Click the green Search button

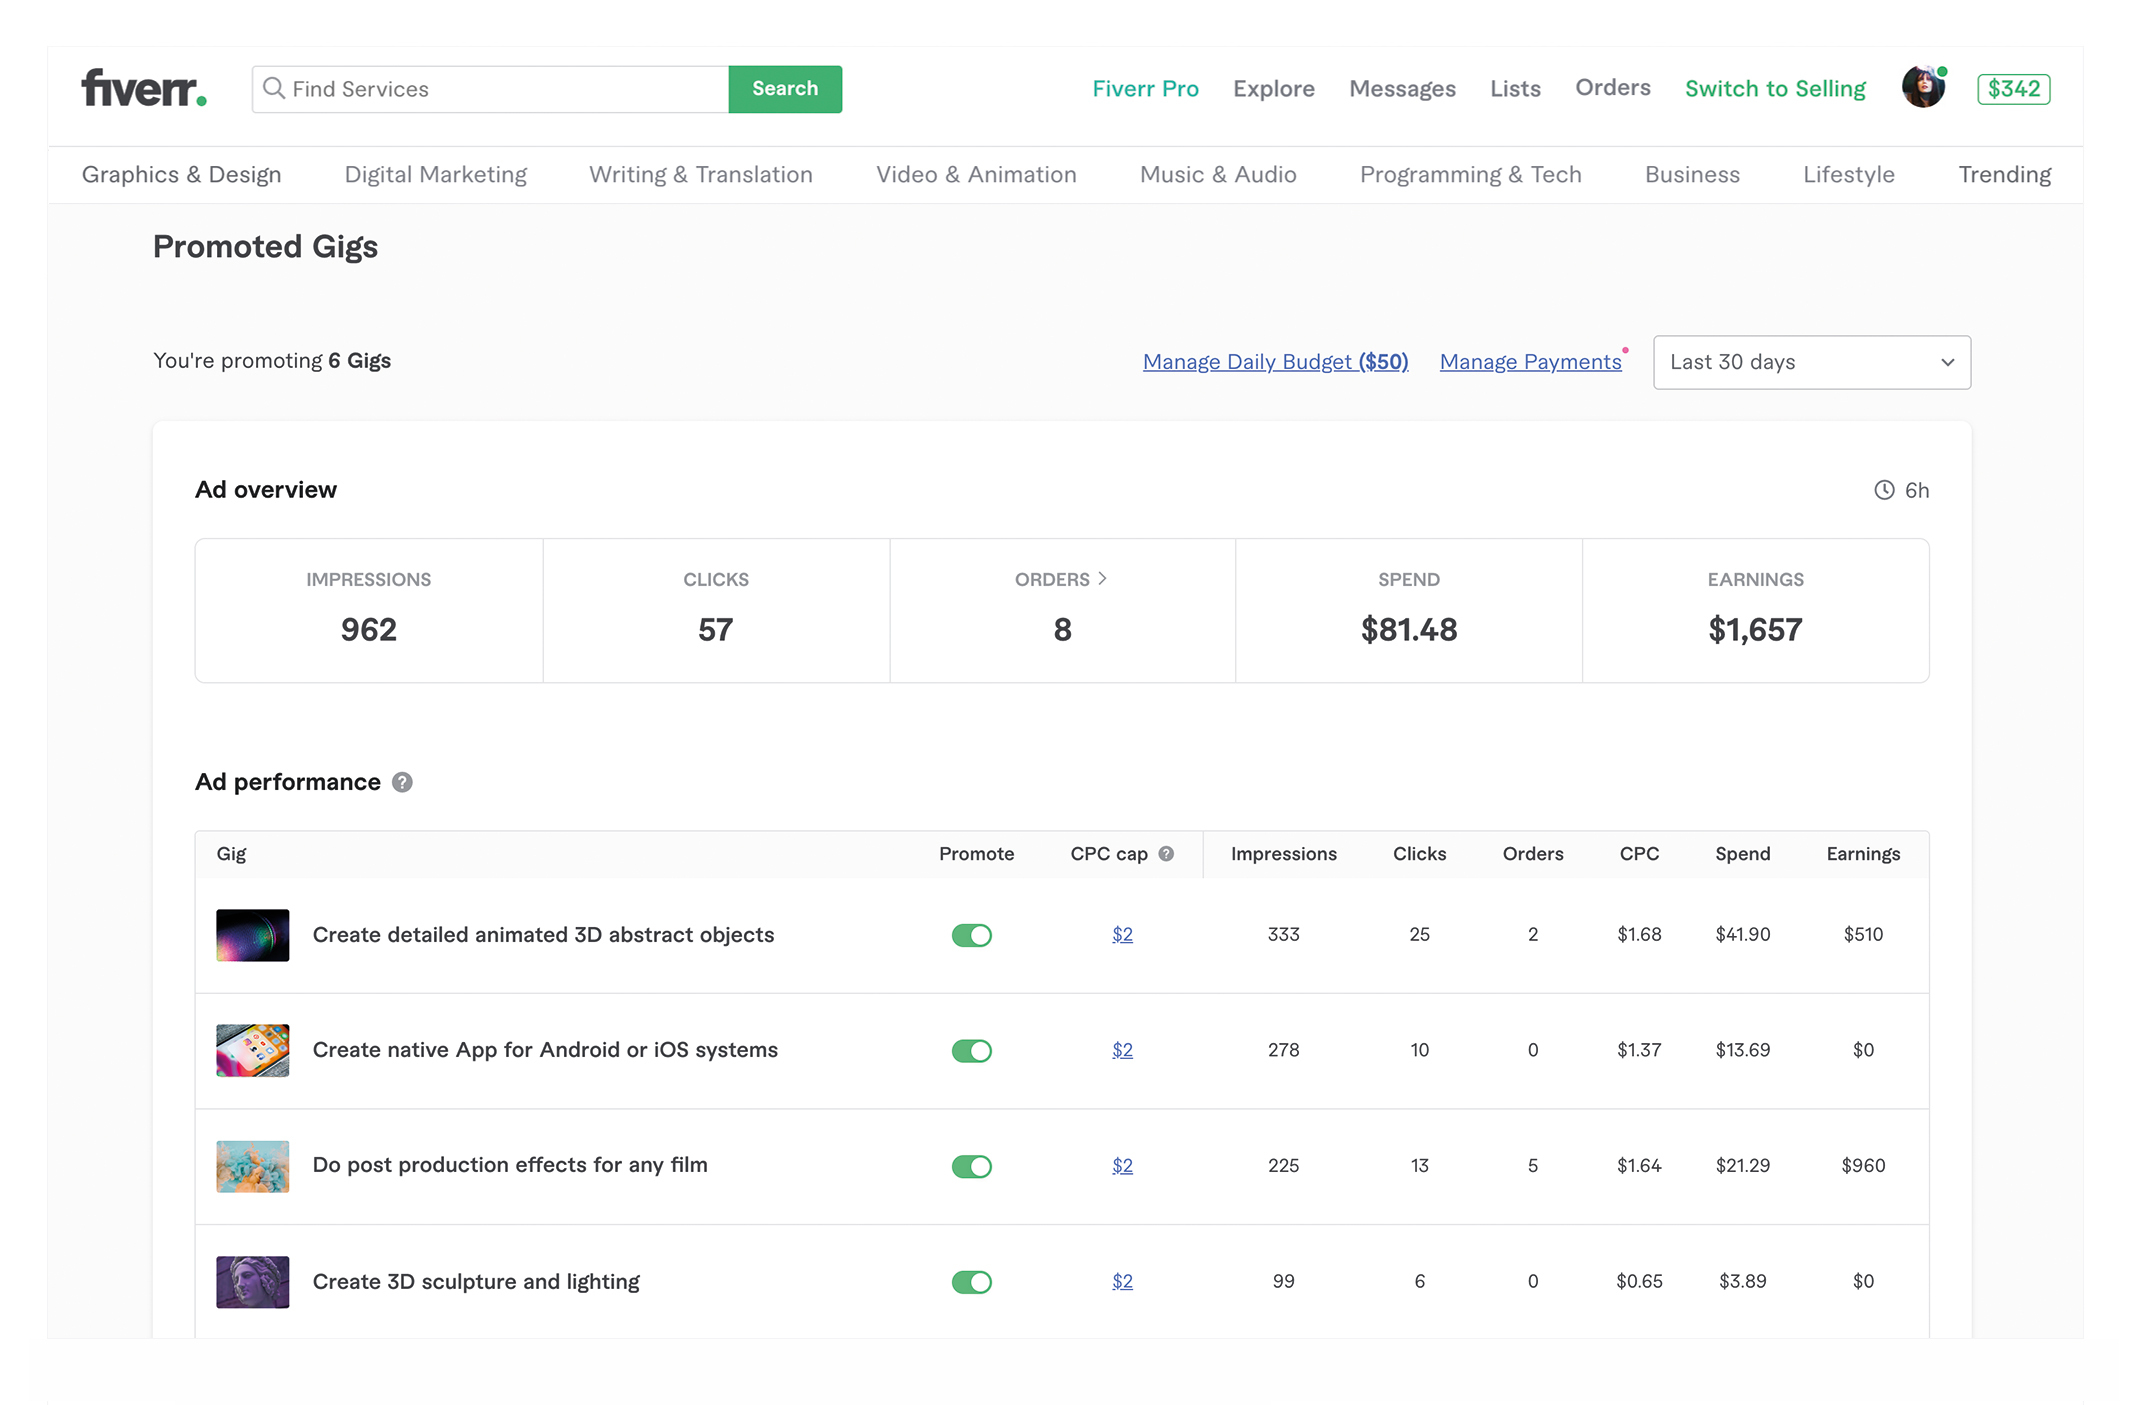click(x=784, y=89)
